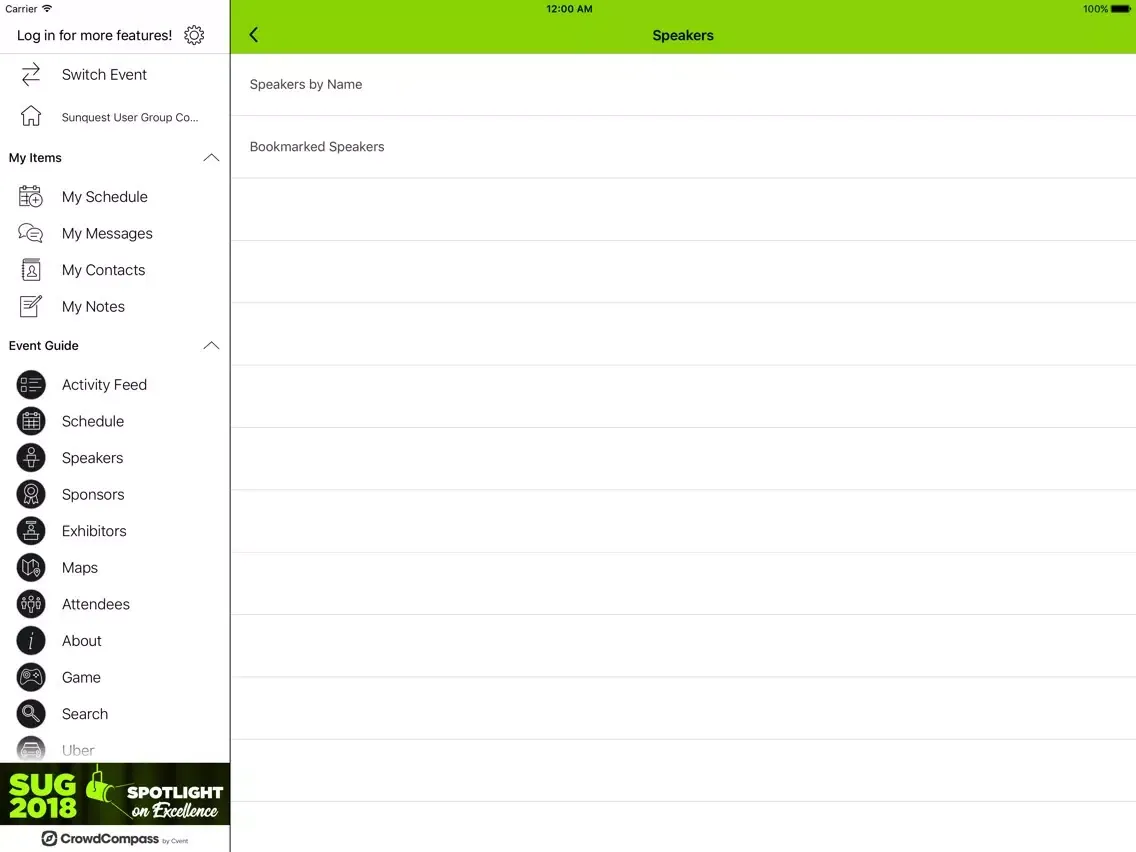Tap the WiFi status icon
Screen dimensions: 1136x852
tap(47, 9)
